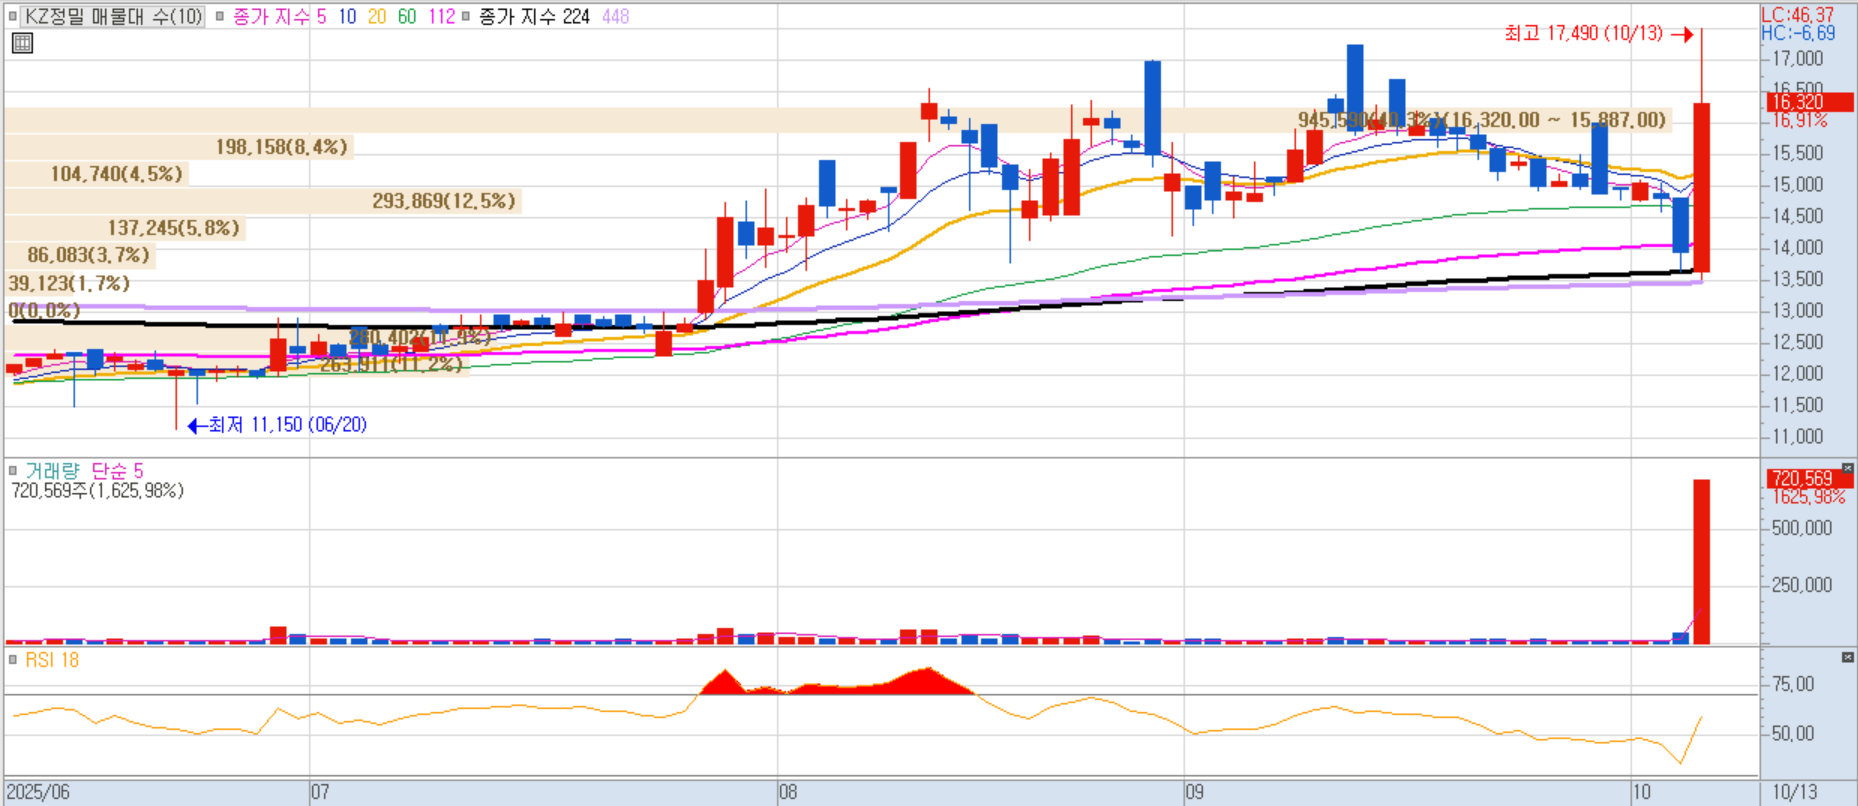Viewport: 1858px width, 806px height.
Task: Click the 단순 5 volume average label
Action: pyautogui.click(x=117, y=470)
